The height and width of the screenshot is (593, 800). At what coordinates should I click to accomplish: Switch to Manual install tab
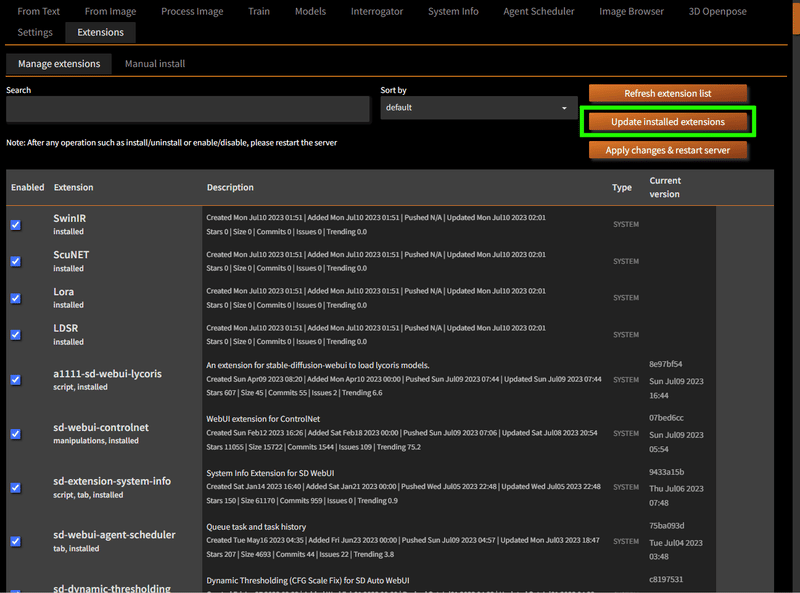tap(155, 64)
